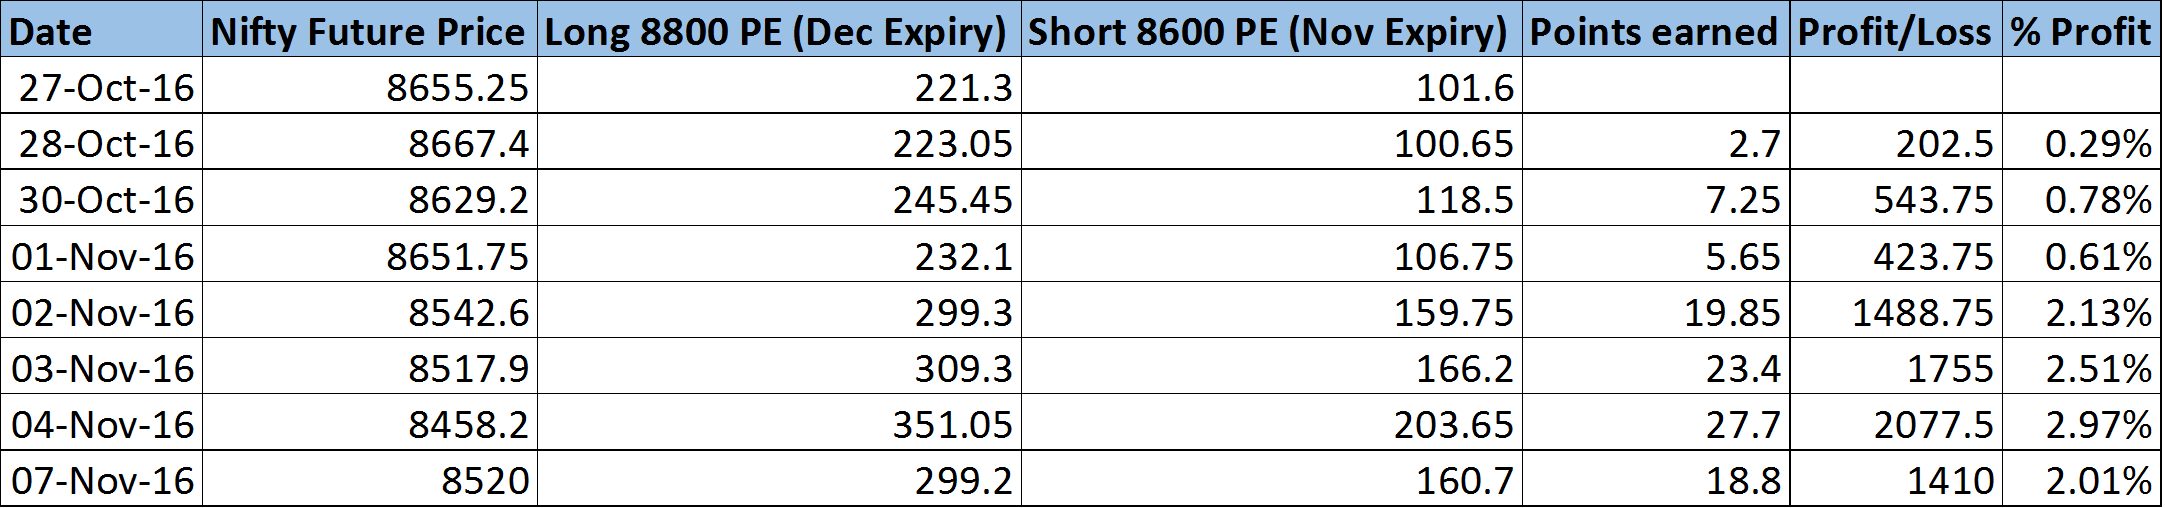This screenshot has width=2165, height=508.
Task: Select the 07-Nov-16 date cell
Action: point(101,478)
